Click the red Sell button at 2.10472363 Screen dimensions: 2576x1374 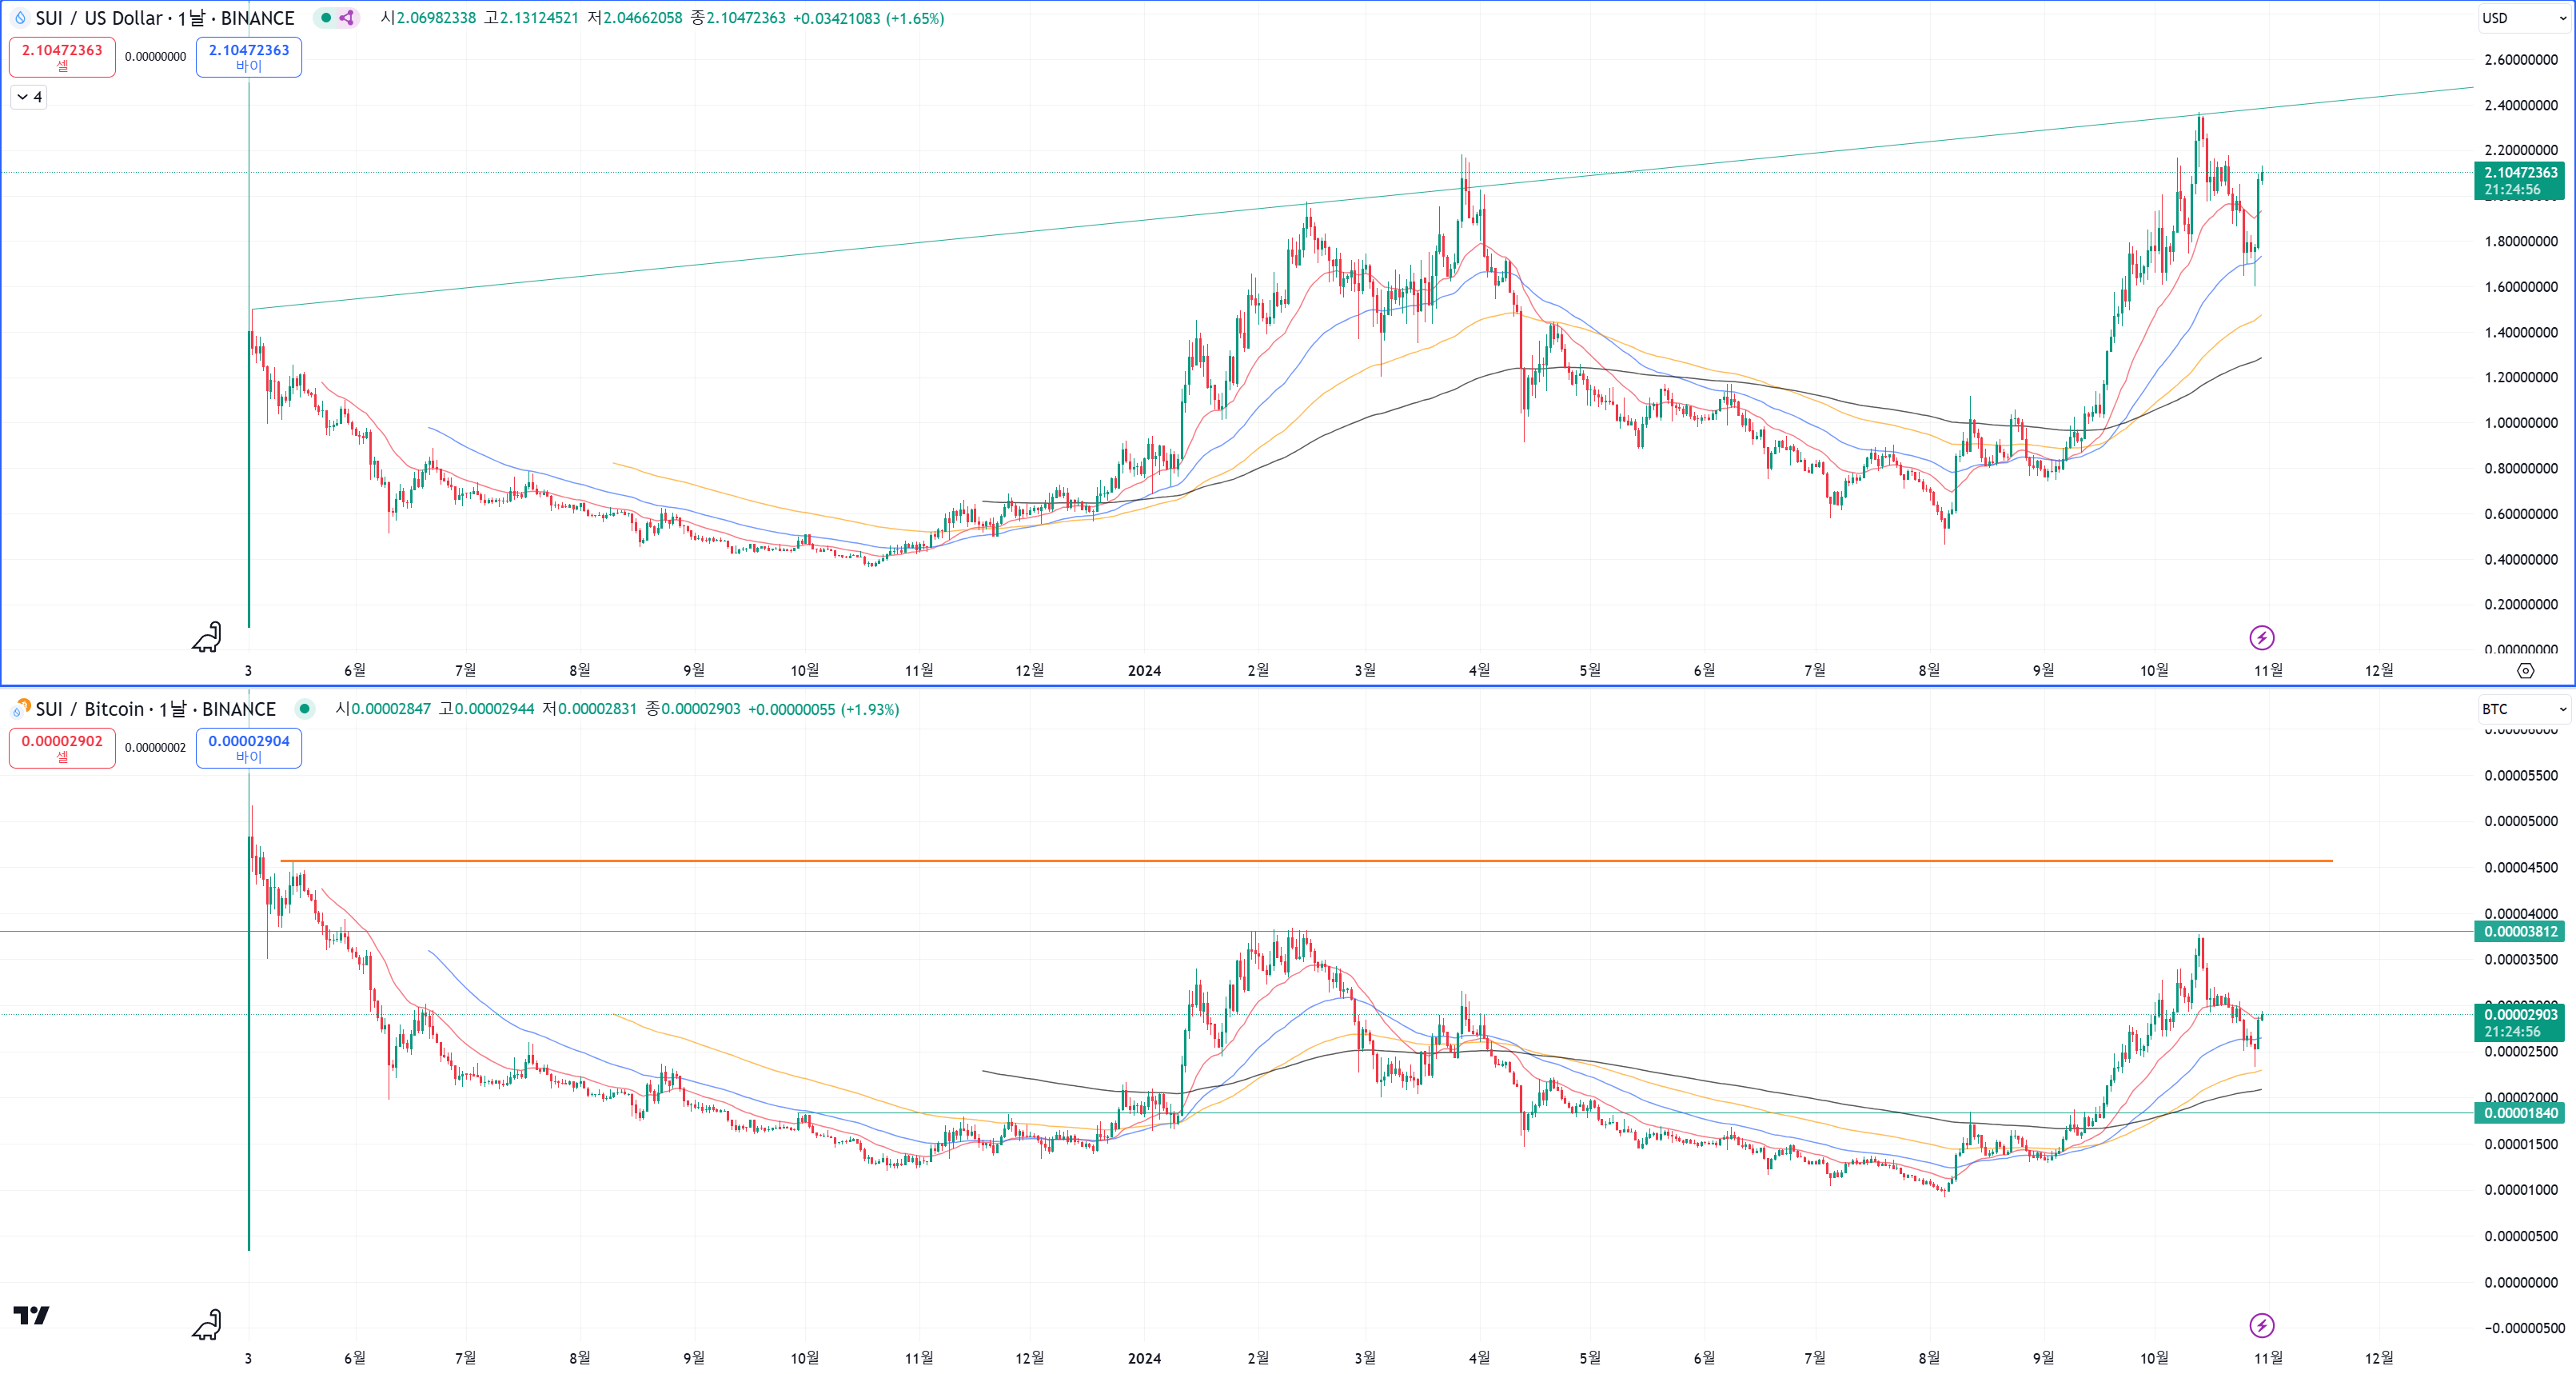pos(62,57)
